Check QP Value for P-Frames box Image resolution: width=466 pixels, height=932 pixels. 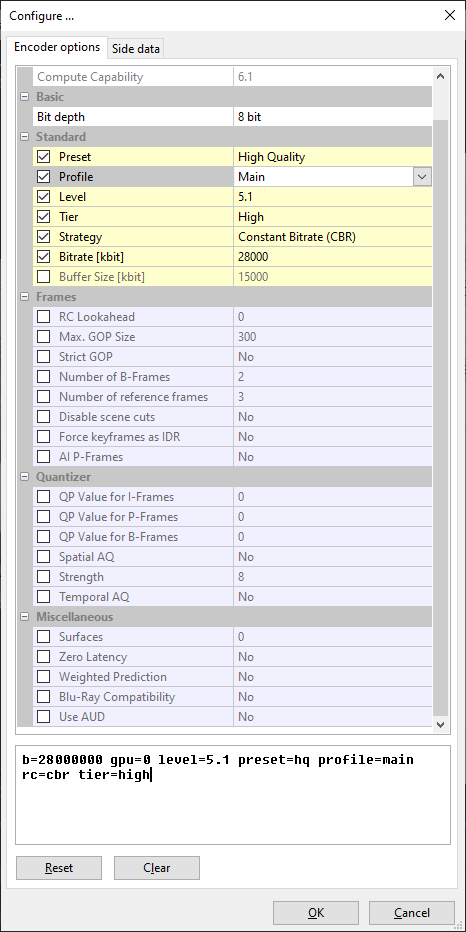coord(43,517)
